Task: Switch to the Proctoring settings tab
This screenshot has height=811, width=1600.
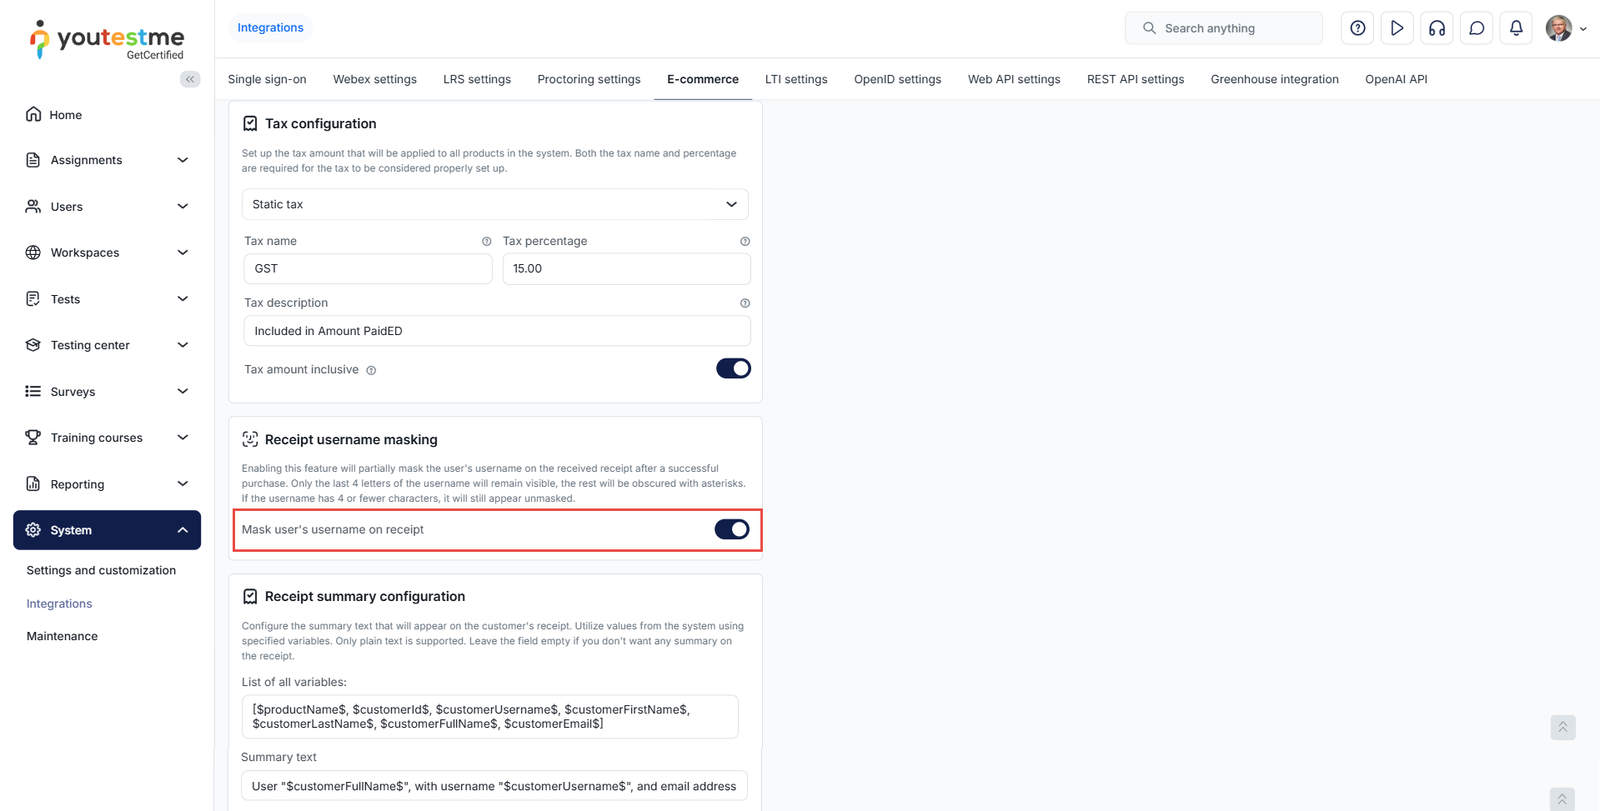Action: click(x=588, y=79)
